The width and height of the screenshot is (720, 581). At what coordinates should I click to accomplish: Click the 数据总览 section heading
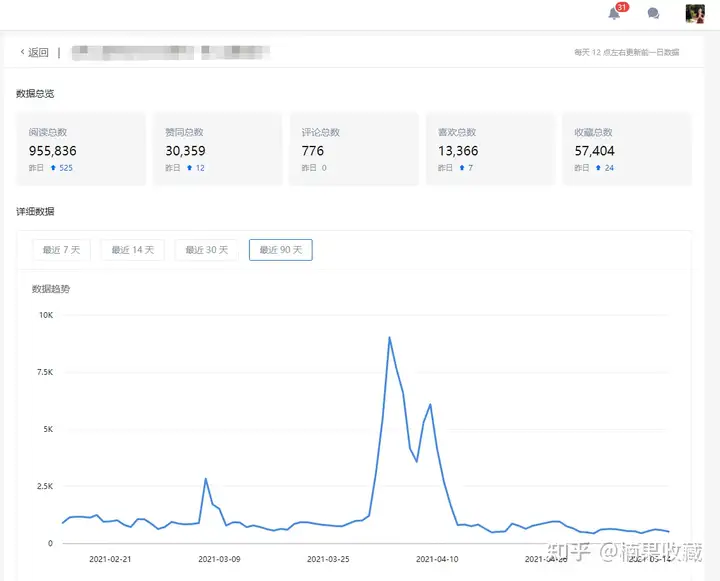[35, 94]
